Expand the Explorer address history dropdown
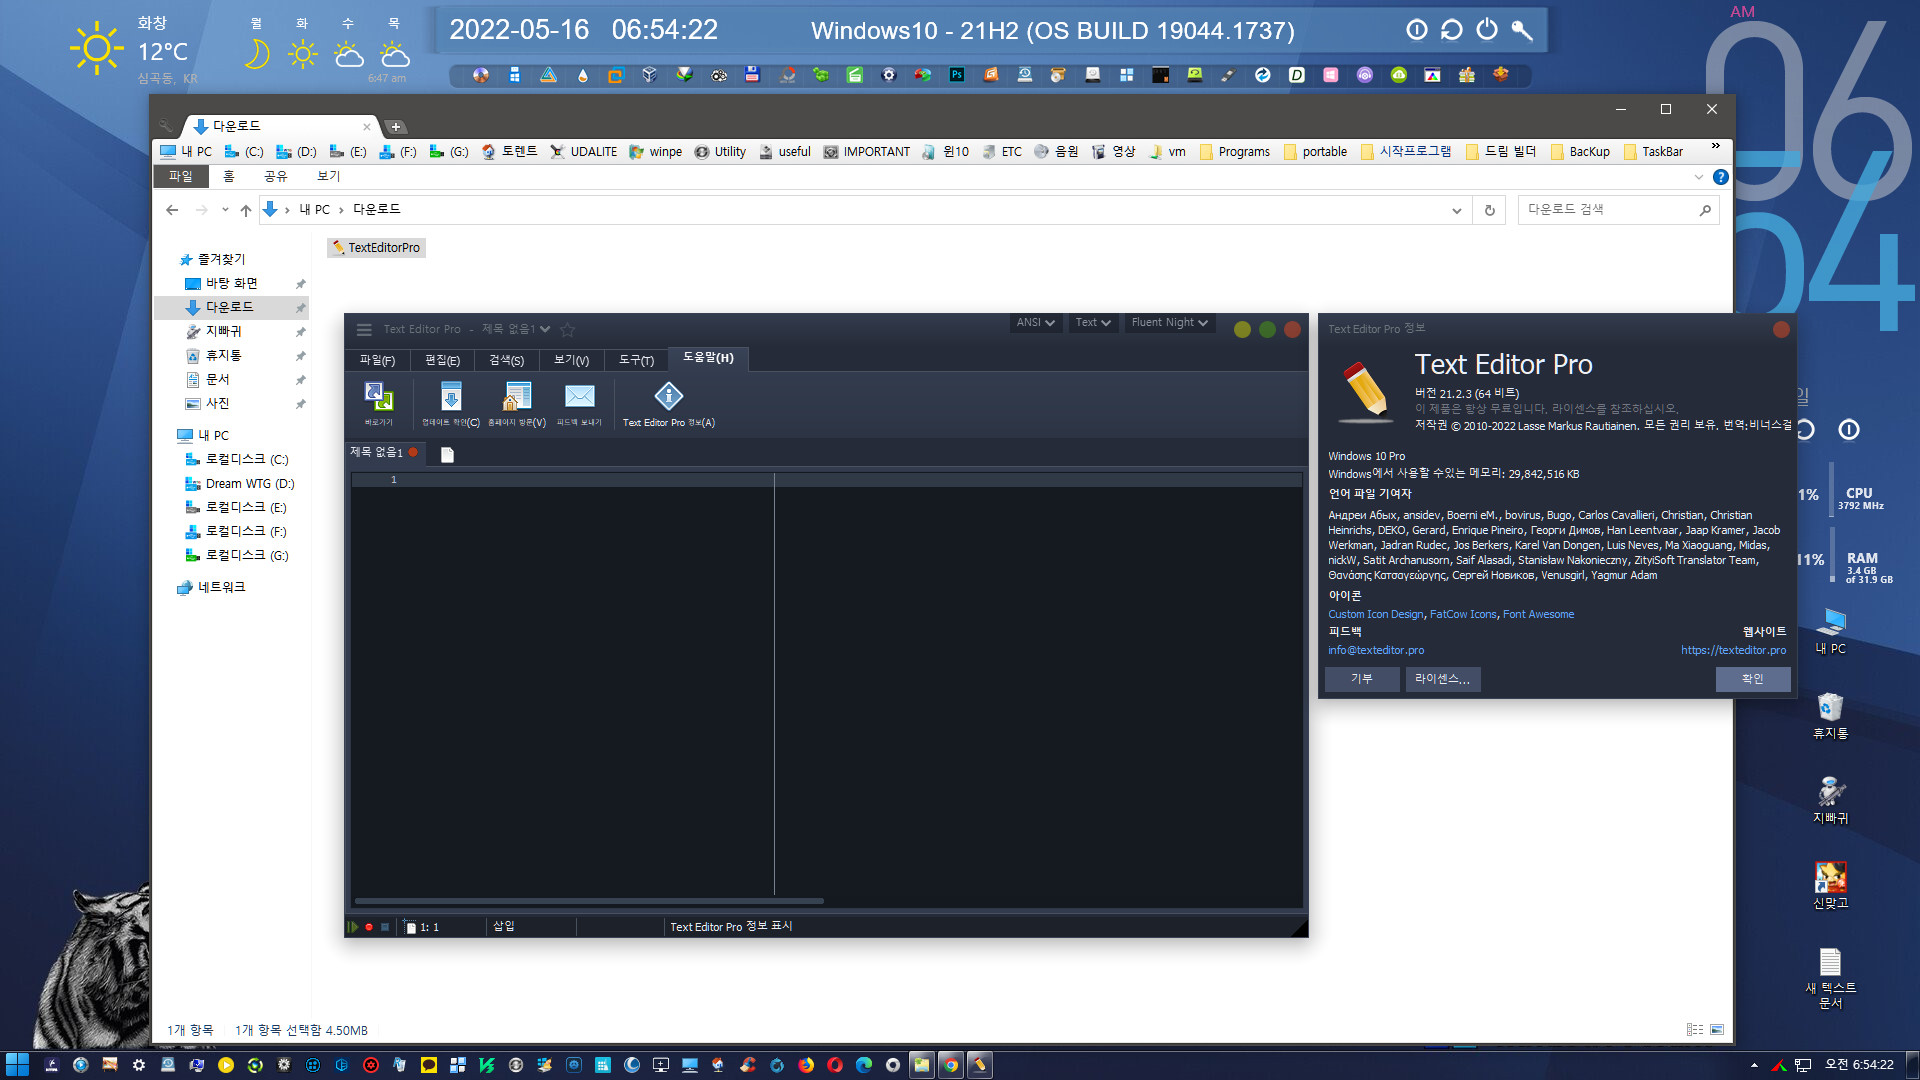This screenshot has height=1080, width=1920. [1456, 210]
